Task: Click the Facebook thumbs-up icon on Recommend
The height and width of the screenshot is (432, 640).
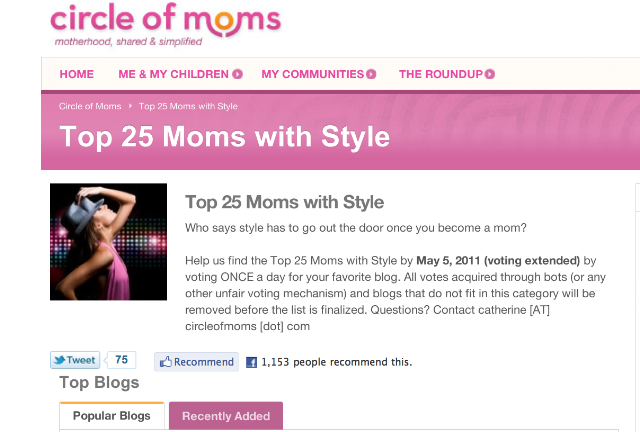Action: click(165, 362)
